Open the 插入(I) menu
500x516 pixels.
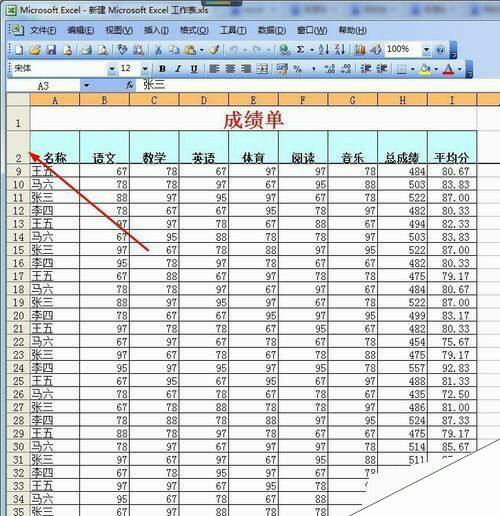(x=156, y=31)
